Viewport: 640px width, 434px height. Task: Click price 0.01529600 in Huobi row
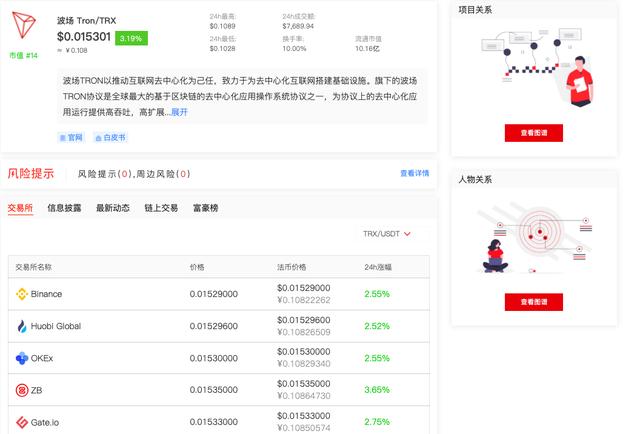point(213,326)
